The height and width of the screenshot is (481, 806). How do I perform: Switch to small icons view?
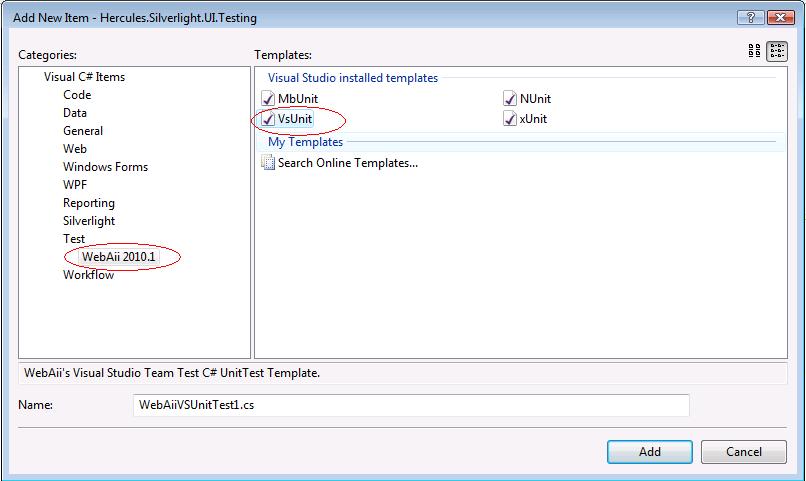[777, 53]
